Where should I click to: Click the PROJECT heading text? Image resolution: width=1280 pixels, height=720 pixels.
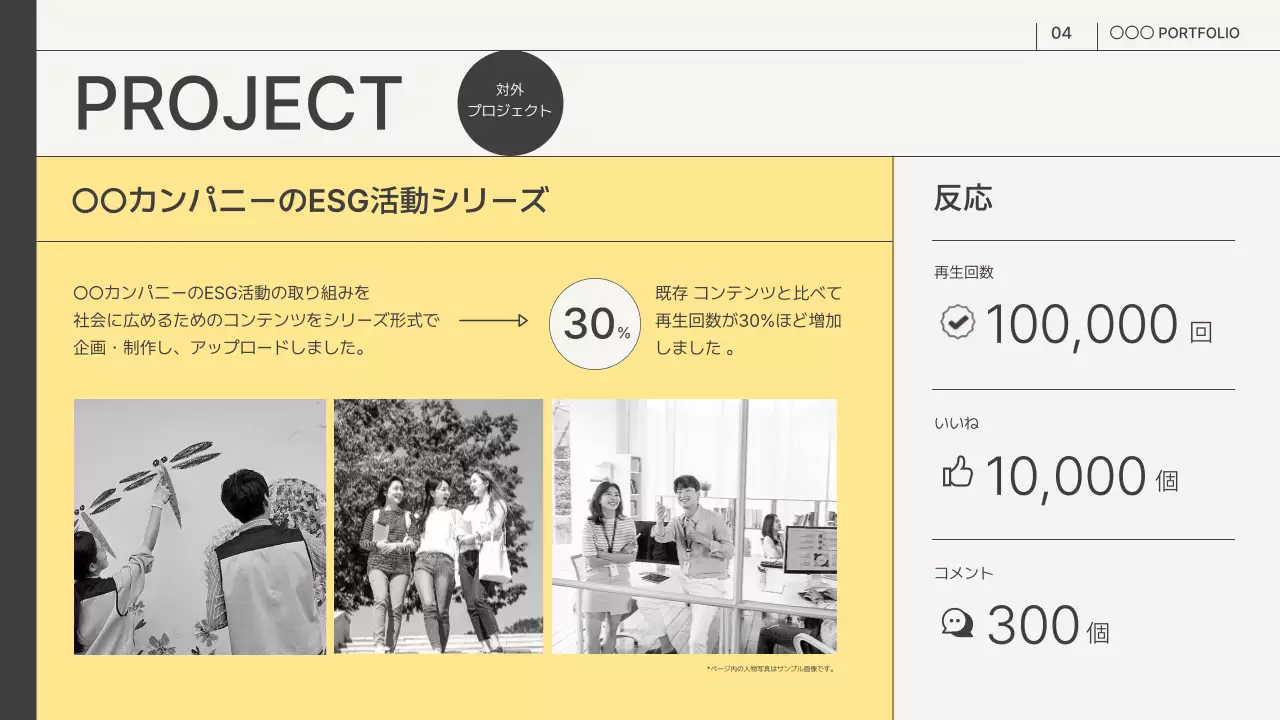pyautogui.click(x=238, y=104)
